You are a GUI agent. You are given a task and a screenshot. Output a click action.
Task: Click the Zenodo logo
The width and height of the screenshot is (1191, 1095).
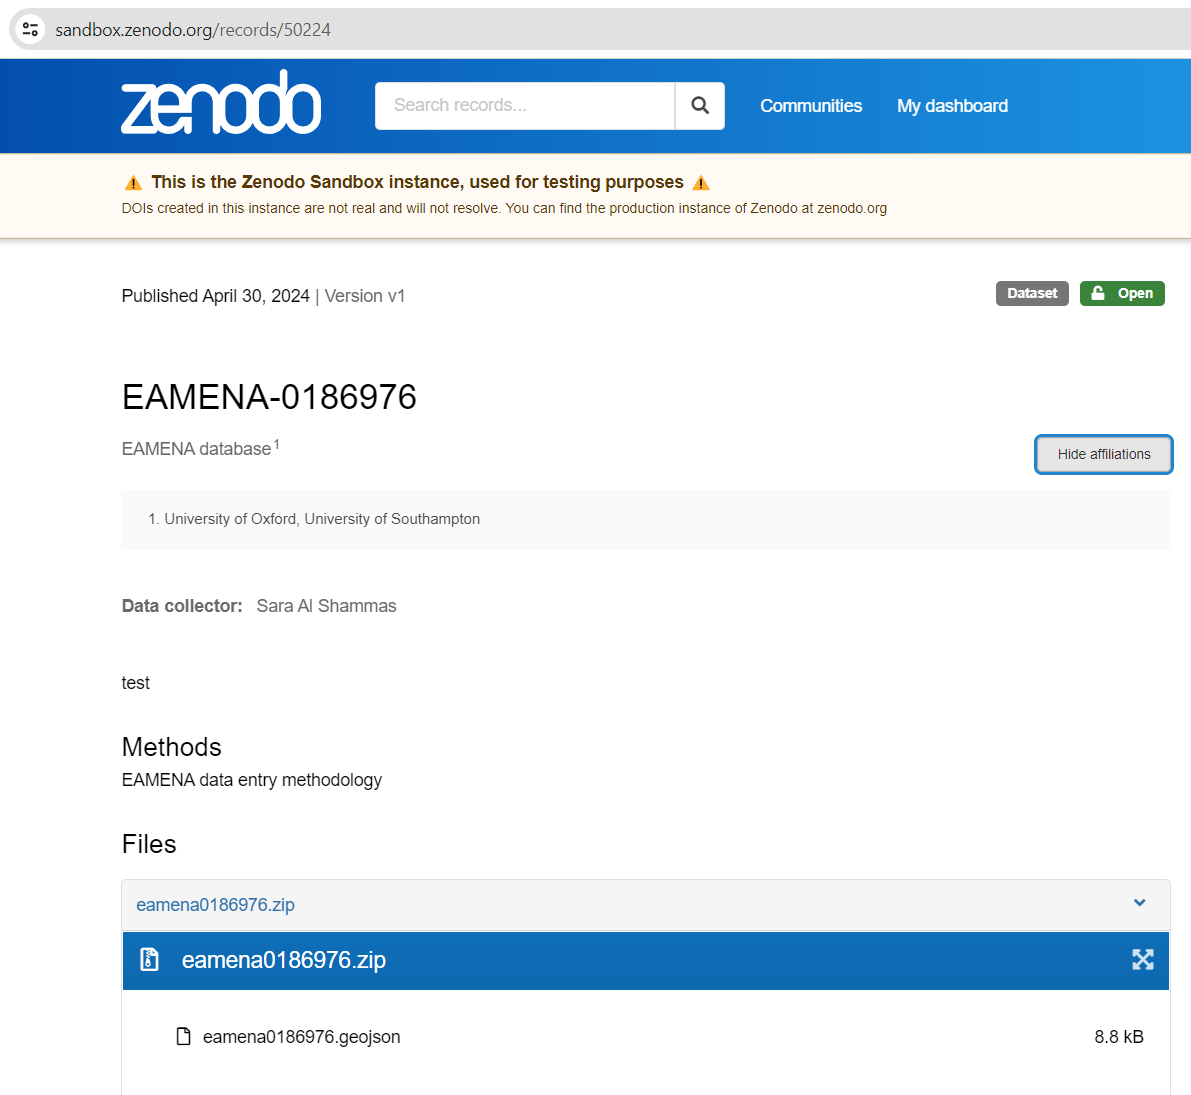pos(220,103)
